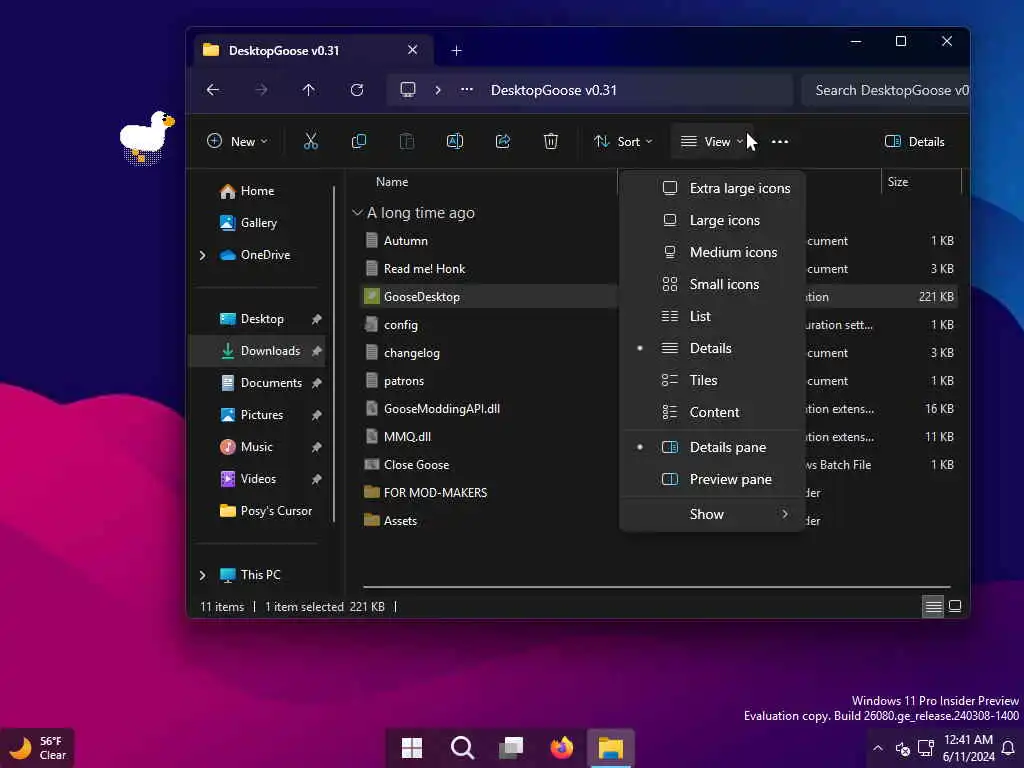Launch Firefox from taskbar
Image resolution: width=1024 pixels, height=768 pixels.
tap(561, 748)
